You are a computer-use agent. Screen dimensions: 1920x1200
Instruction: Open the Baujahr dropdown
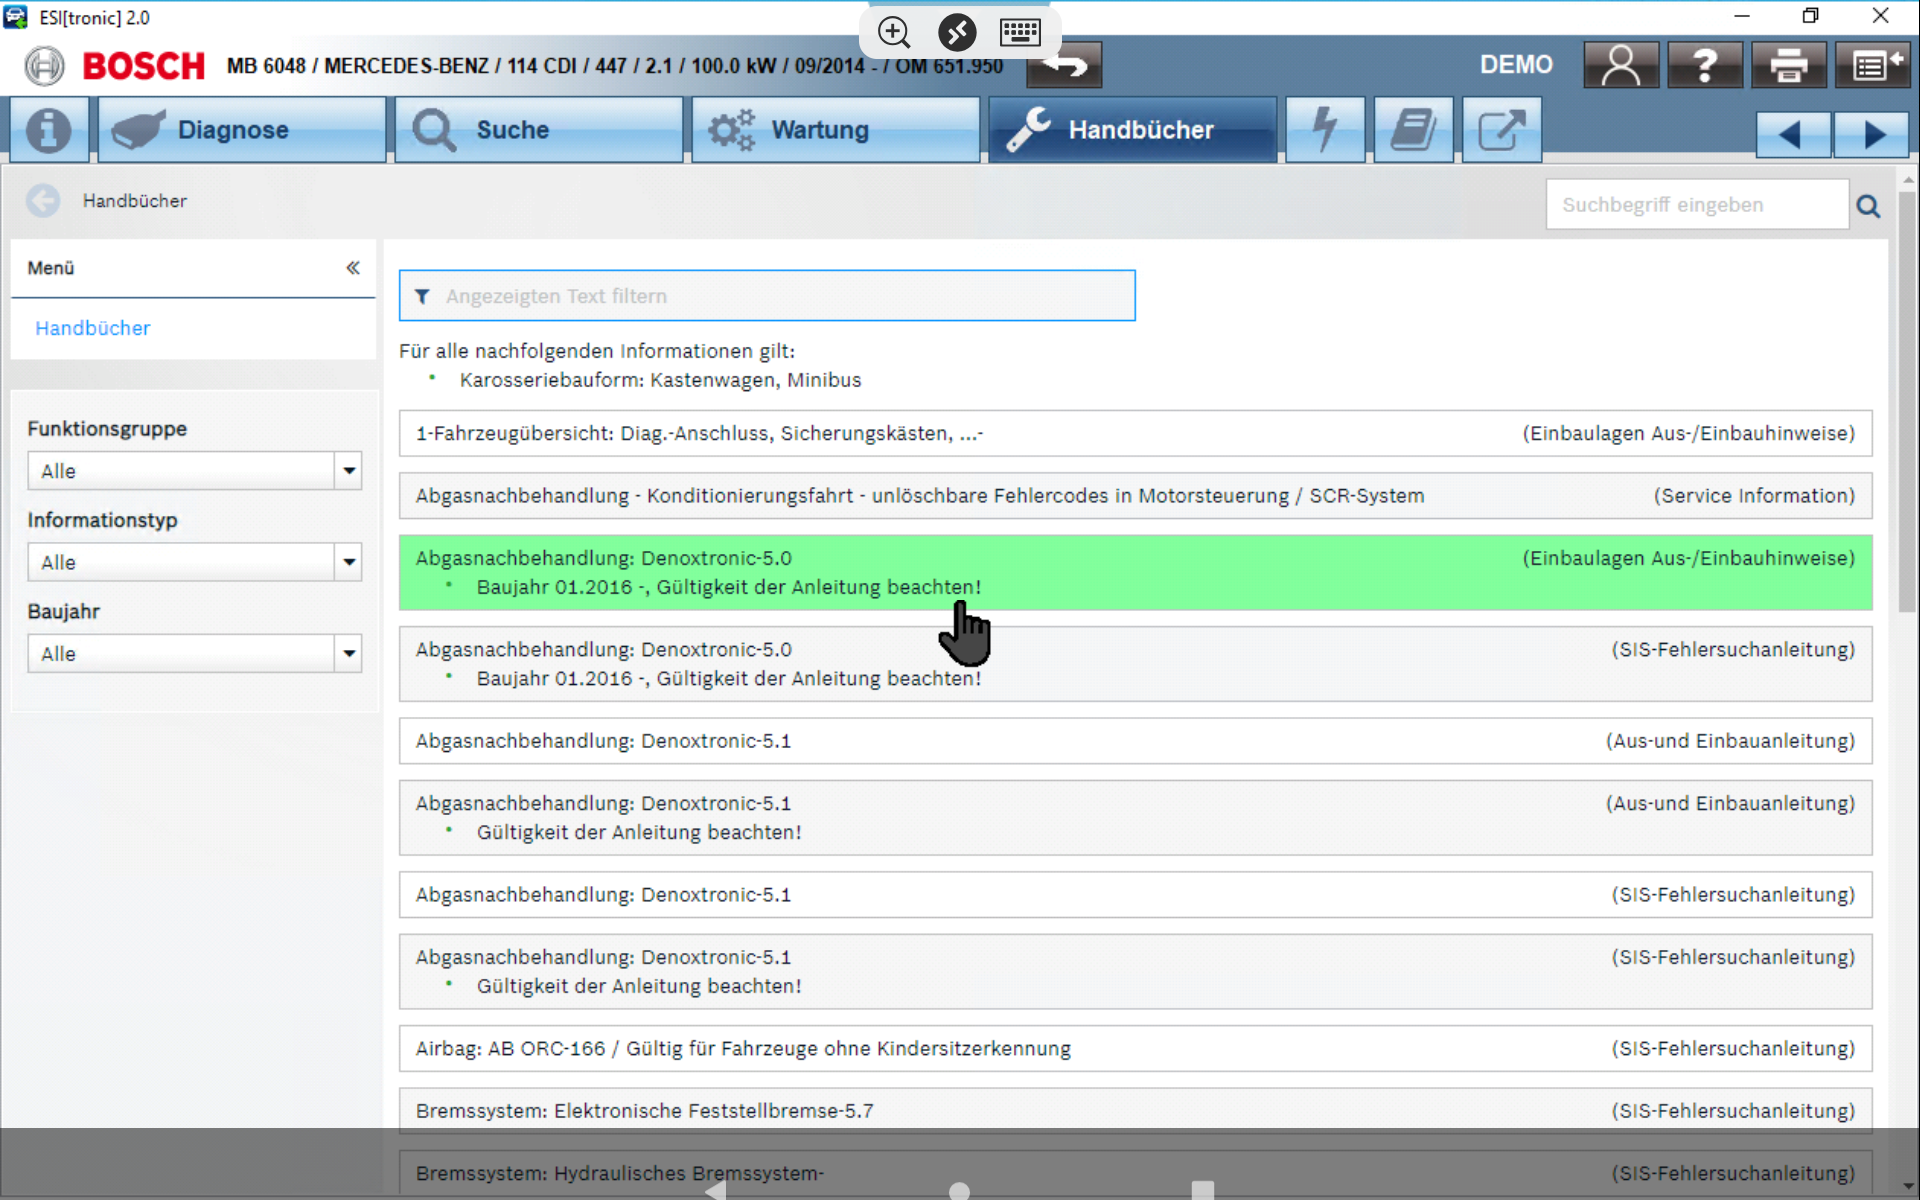[194, 654]
